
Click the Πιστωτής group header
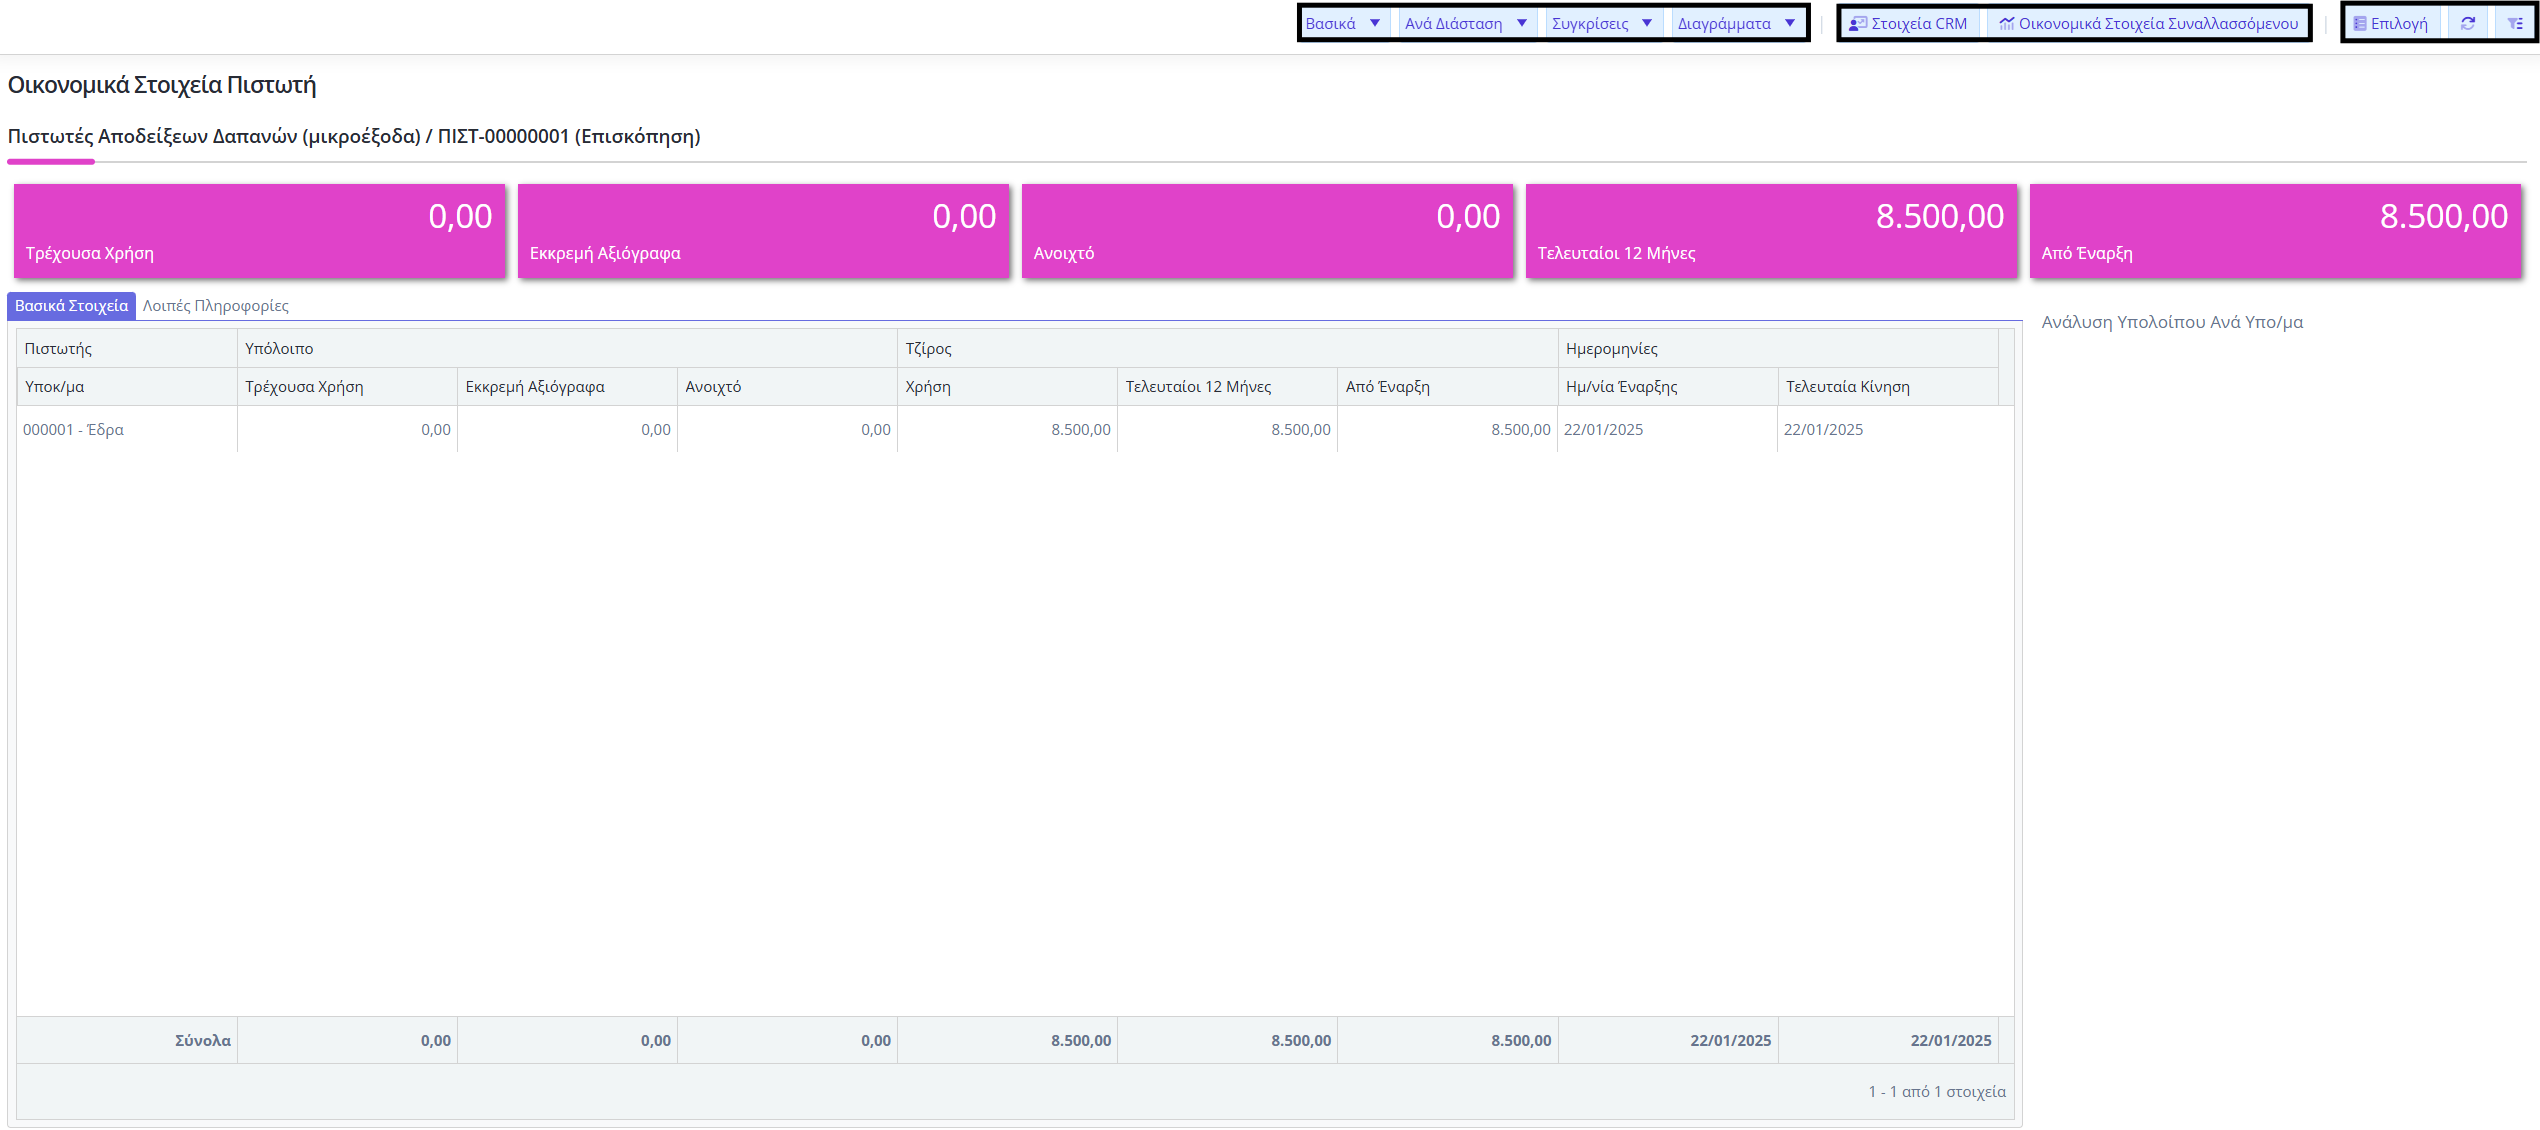(x=127, y=349)
